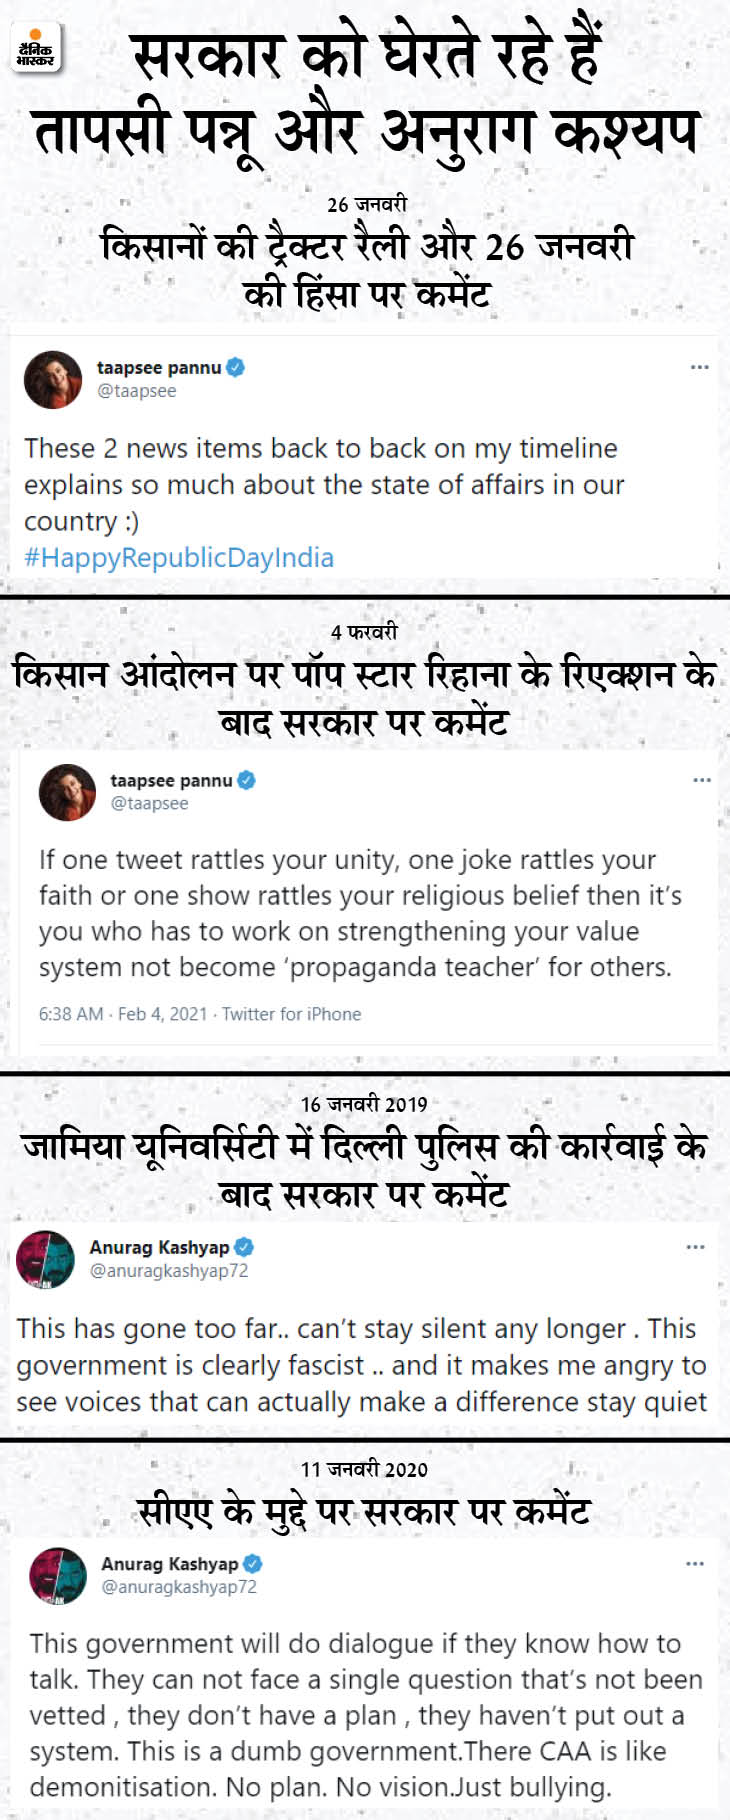Click the @taapsee handle in the first tweet

click(x=137, y=391)
